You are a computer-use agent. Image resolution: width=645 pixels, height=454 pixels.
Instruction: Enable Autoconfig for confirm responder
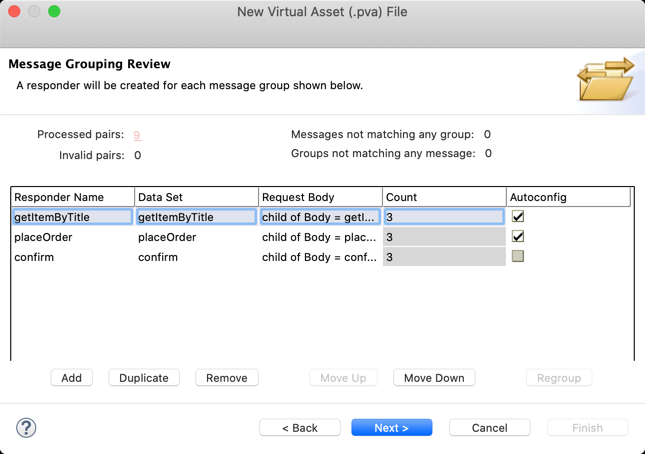517,256
